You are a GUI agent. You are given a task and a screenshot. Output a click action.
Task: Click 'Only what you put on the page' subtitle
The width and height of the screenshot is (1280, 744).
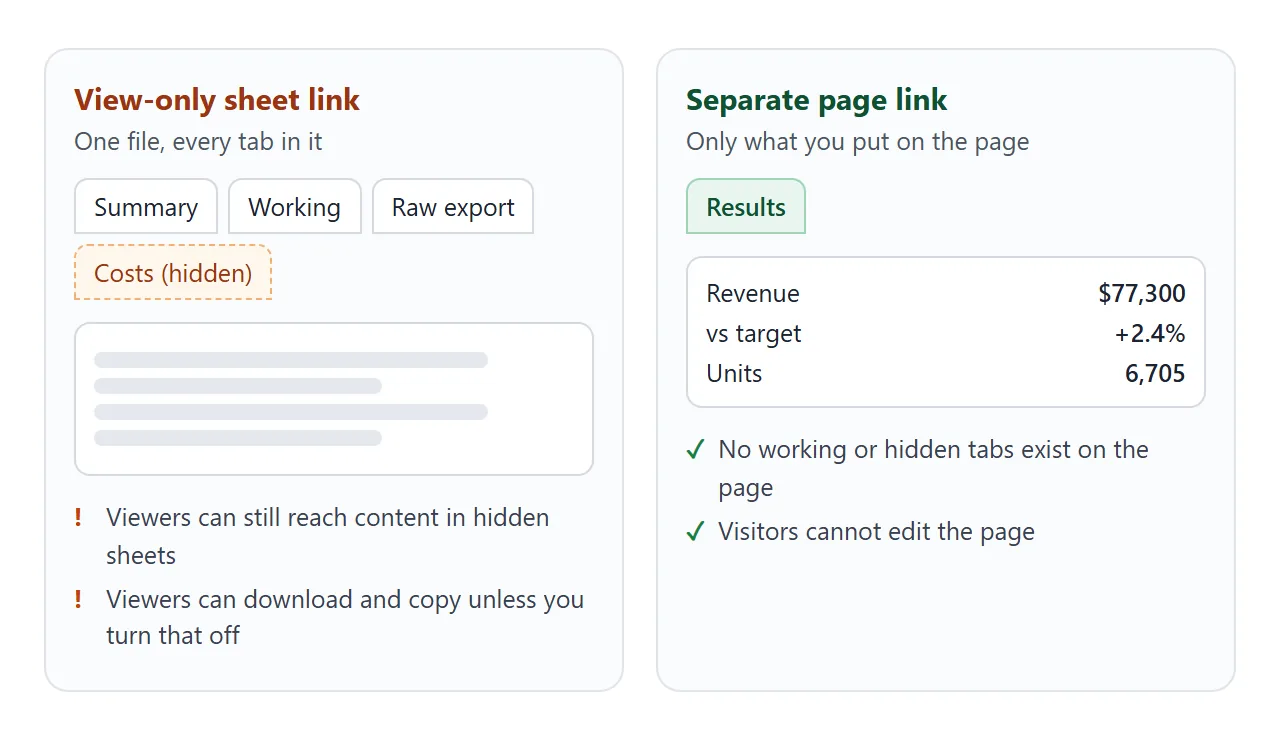(858, 142)
